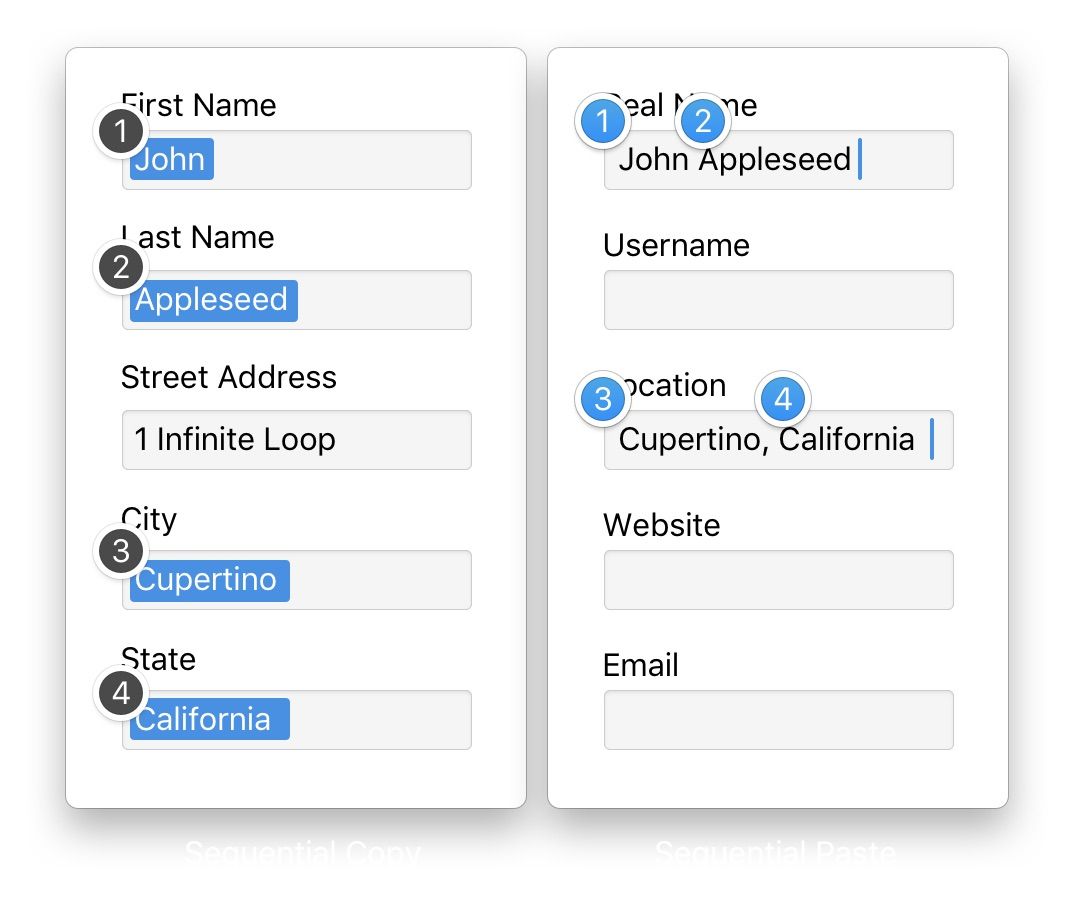Click the empty Username field

coord(778,300)
